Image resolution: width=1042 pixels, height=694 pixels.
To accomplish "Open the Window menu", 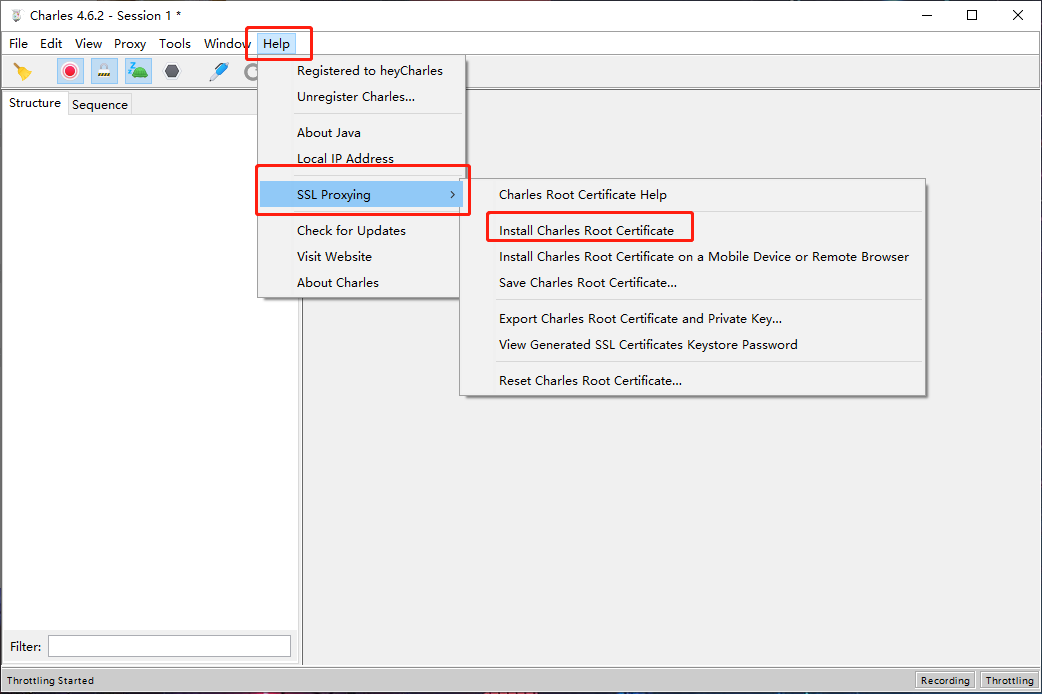I will click(227, 44).
